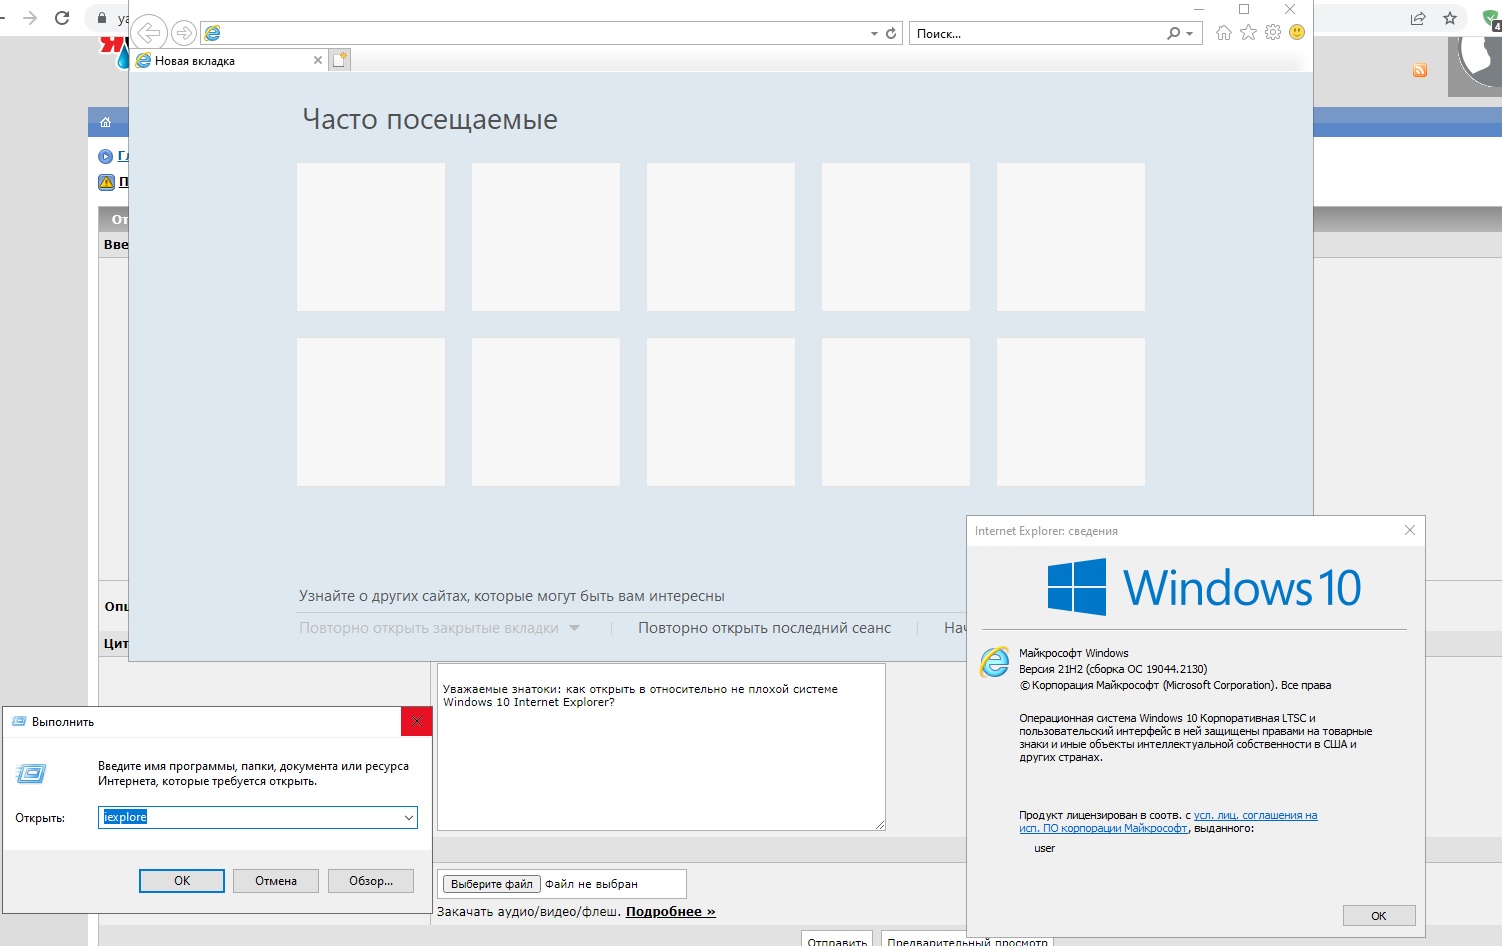Screen dimensions: 1502x946
Task: Maximize the Internet Explorer window
Action: point(1244,9)
